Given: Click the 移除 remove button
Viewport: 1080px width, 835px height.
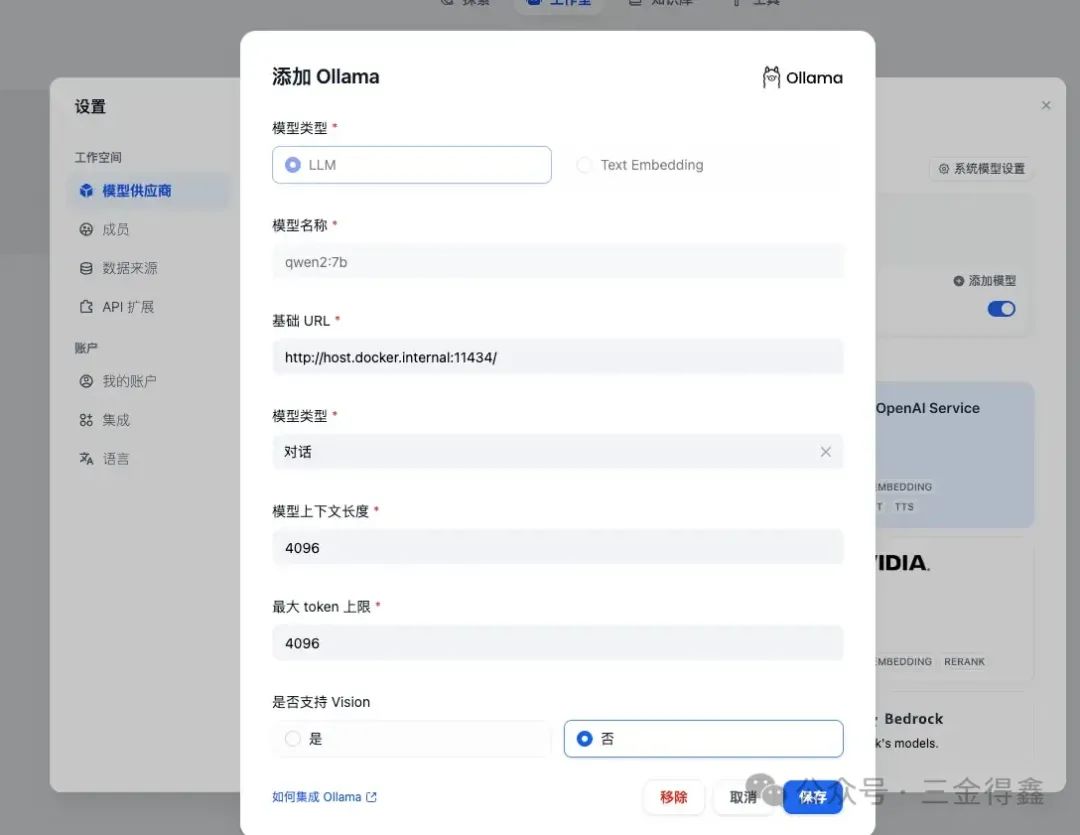Looking at the screenshot, I should tap(674, 797).
